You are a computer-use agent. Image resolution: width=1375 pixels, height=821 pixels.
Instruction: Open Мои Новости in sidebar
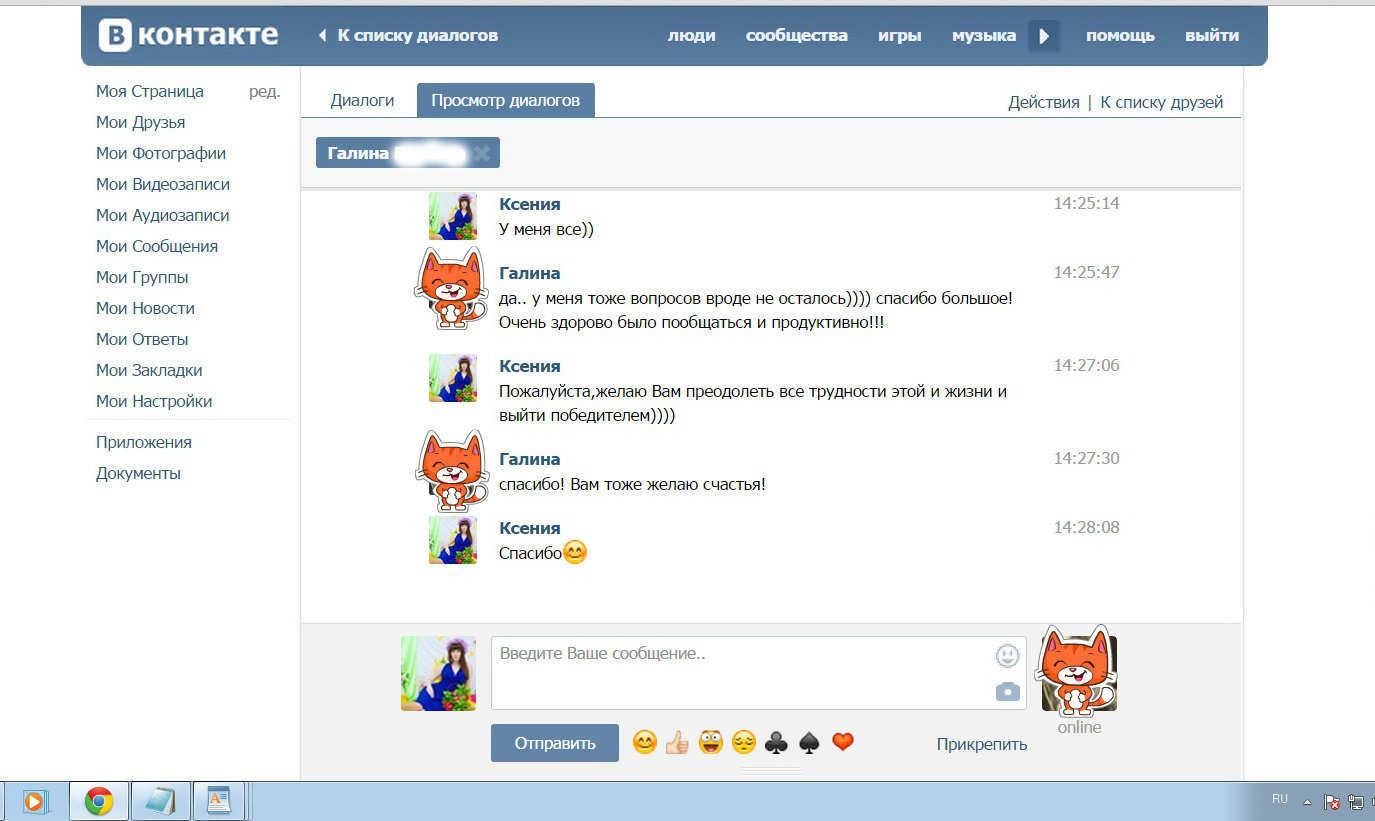(x=146, y=308)
